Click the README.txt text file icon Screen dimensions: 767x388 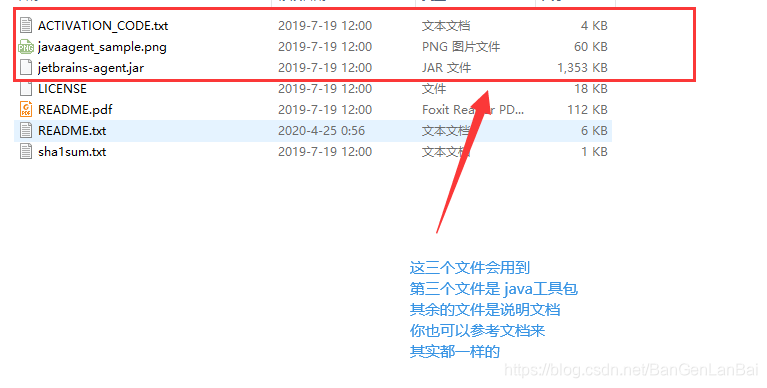pos(26,131)
